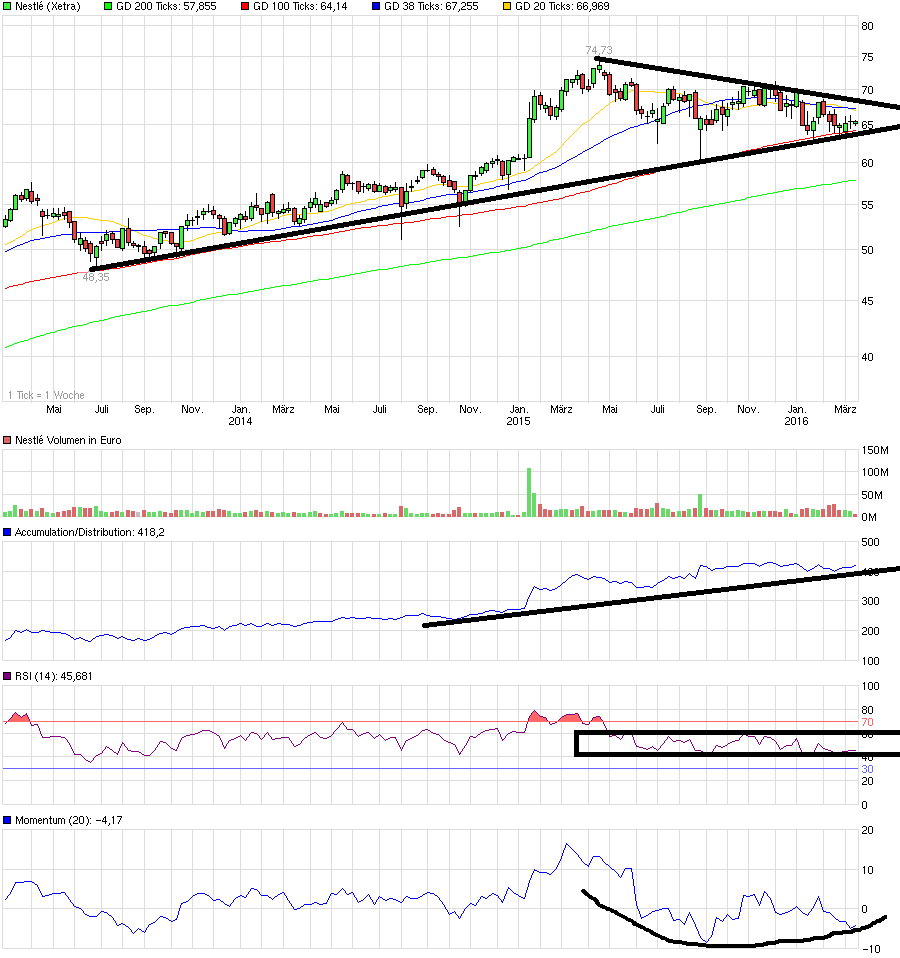Click the 50M volume axis label
Viewport: 900px width, 958px height.
coord(873,495)
